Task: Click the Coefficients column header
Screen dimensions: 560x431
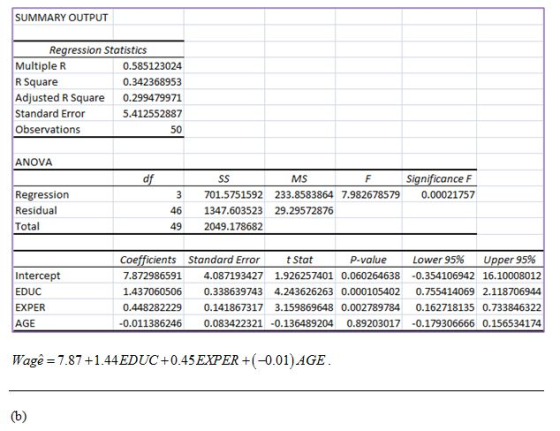Action: click(x=148, y=260)
